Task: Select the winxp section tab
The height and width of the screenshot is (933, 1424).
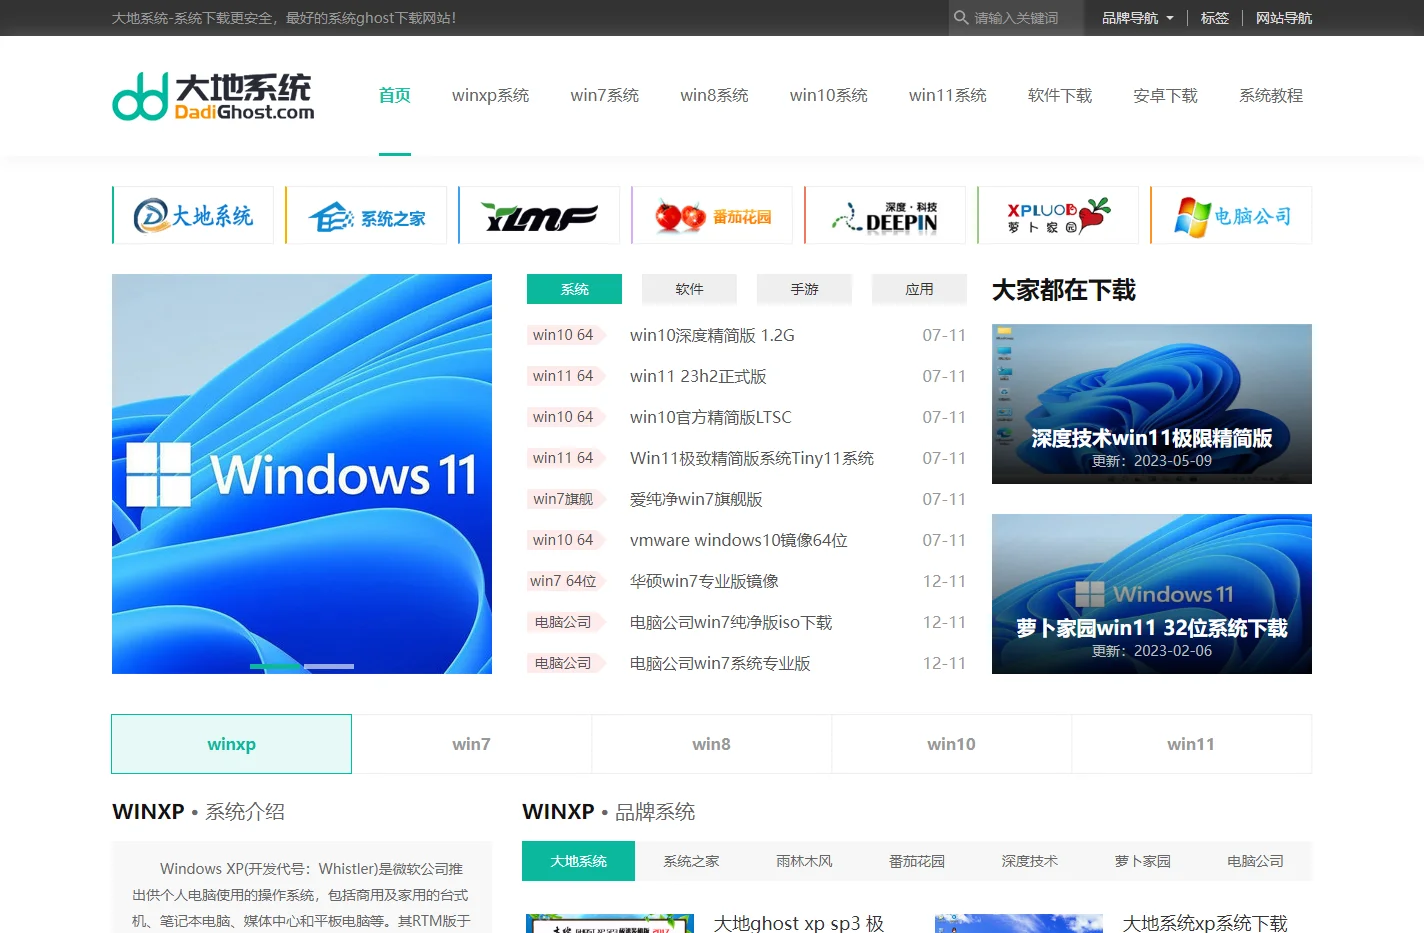Action: pyautogui.click(x=232, y=744)
